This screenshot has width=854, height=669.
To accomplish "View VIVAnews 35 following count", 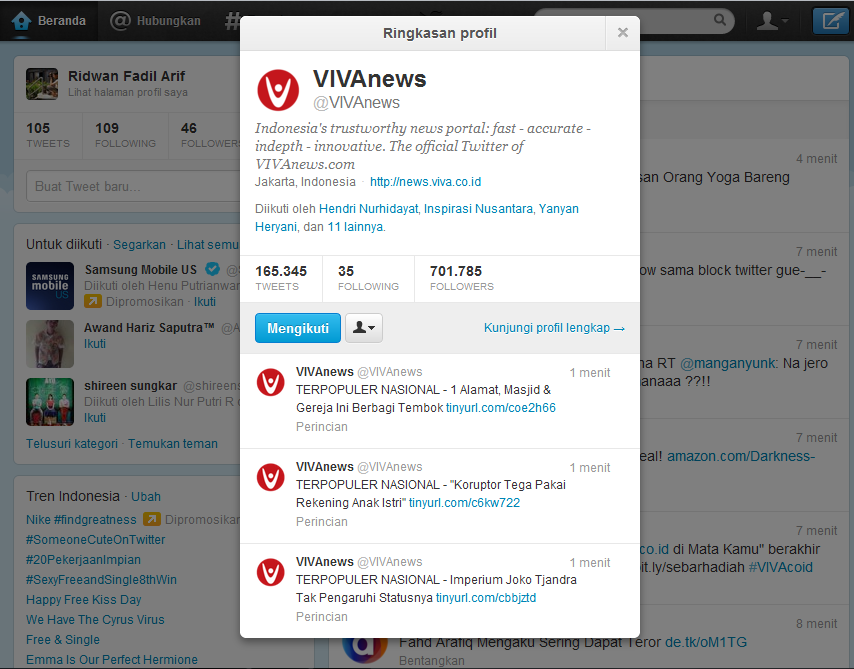I will [x=368, y=278].
